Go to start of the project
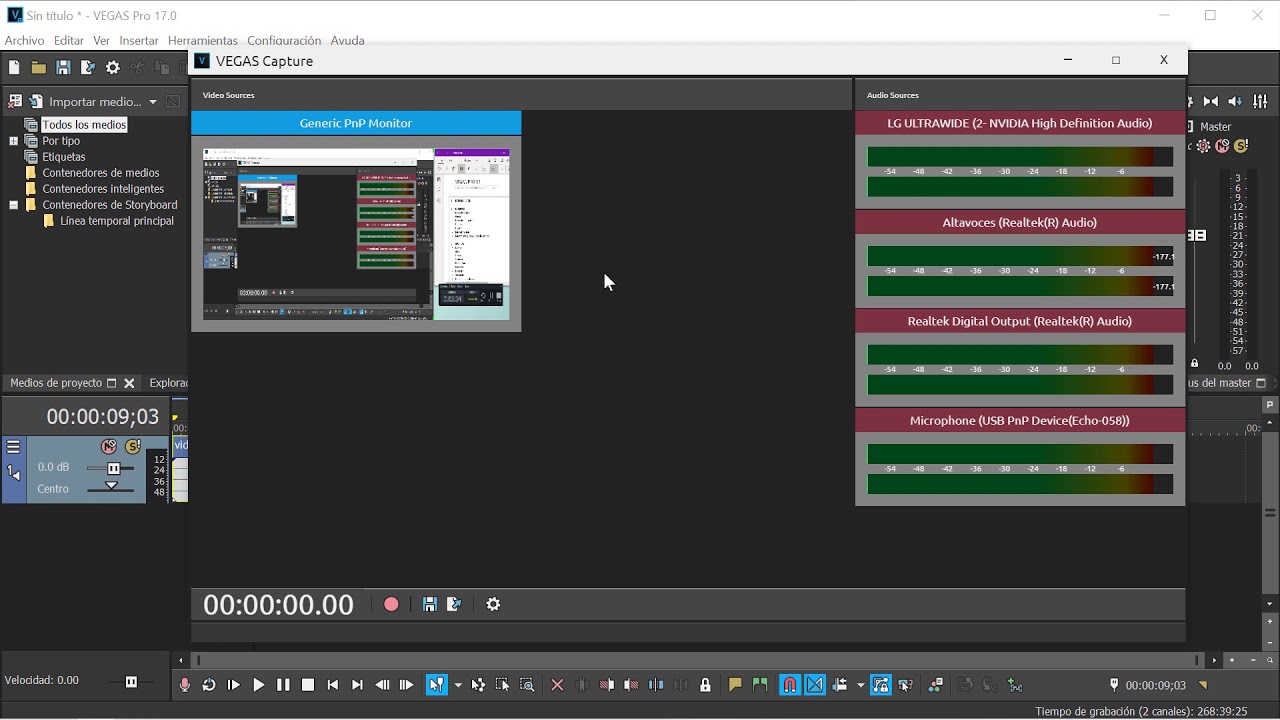Image resolution: width=1280 pixels, height=720 pixels. tap(333, 685)
